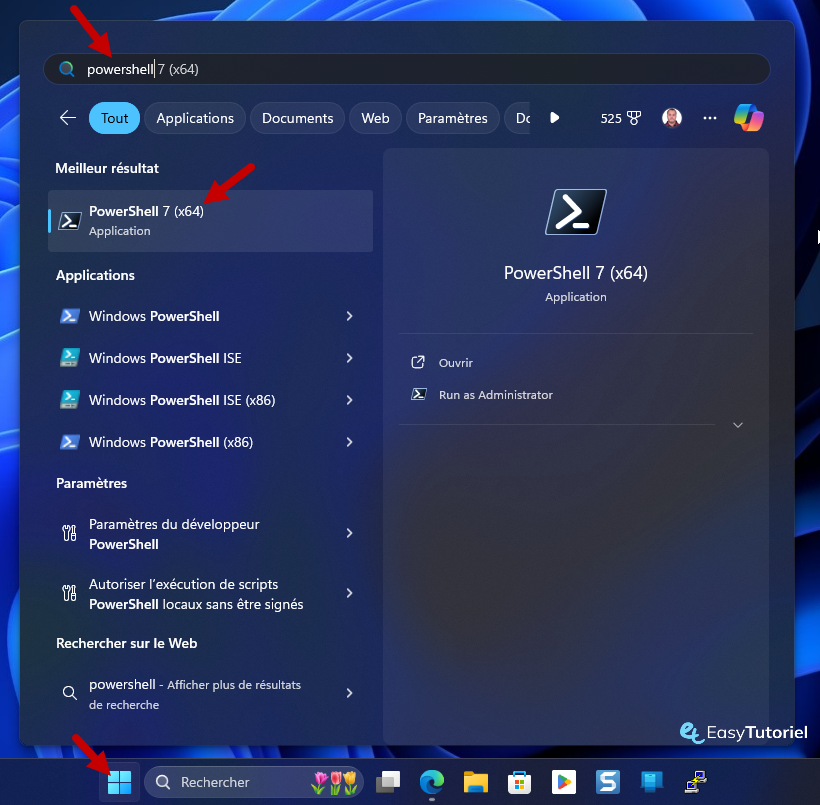820x805 pixels.
Task: Switch to the Documents filter tab
Action: (298, 118)
